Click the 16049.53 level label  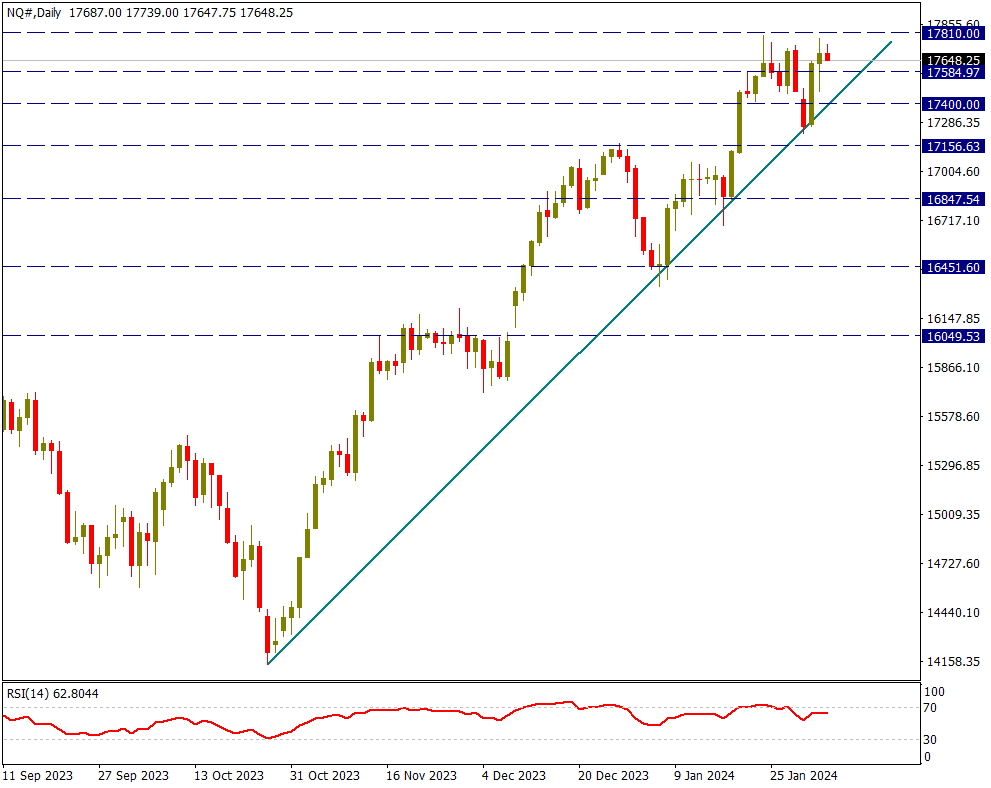pos(953,337)
